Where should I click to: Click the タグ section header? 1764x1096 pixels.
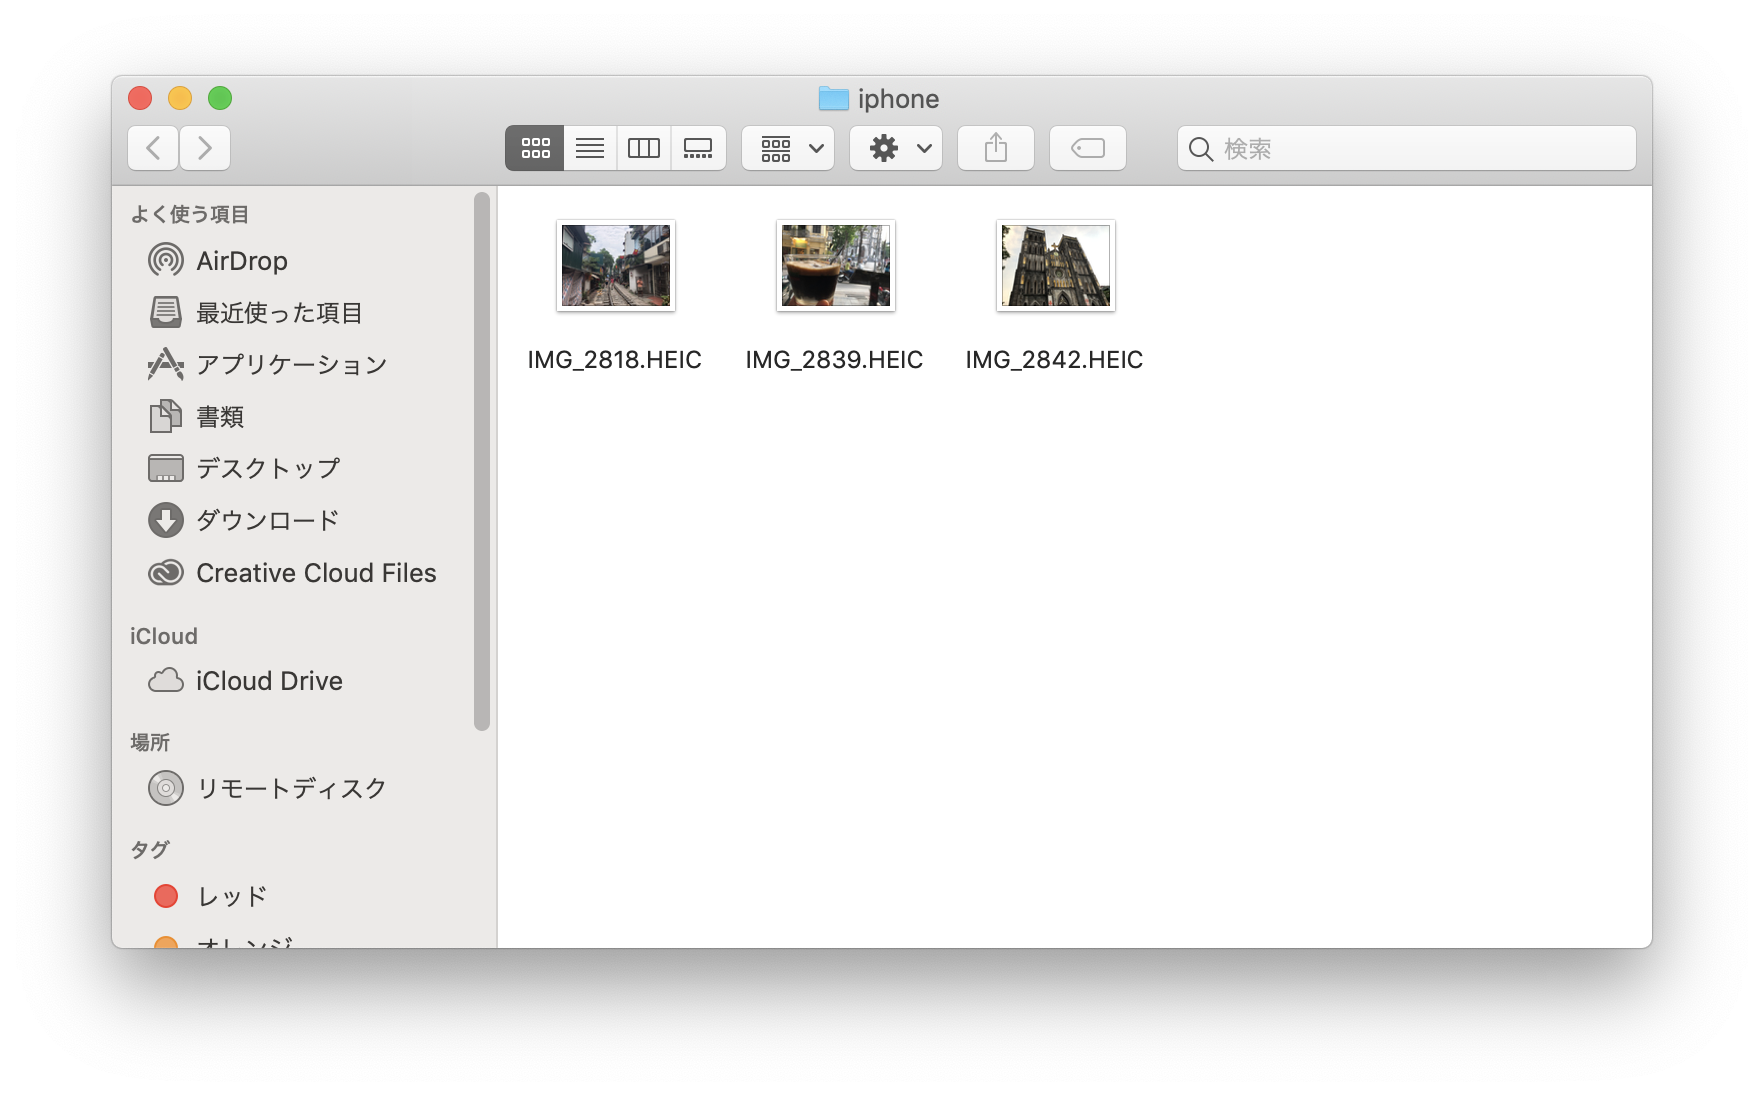(150, 850)
